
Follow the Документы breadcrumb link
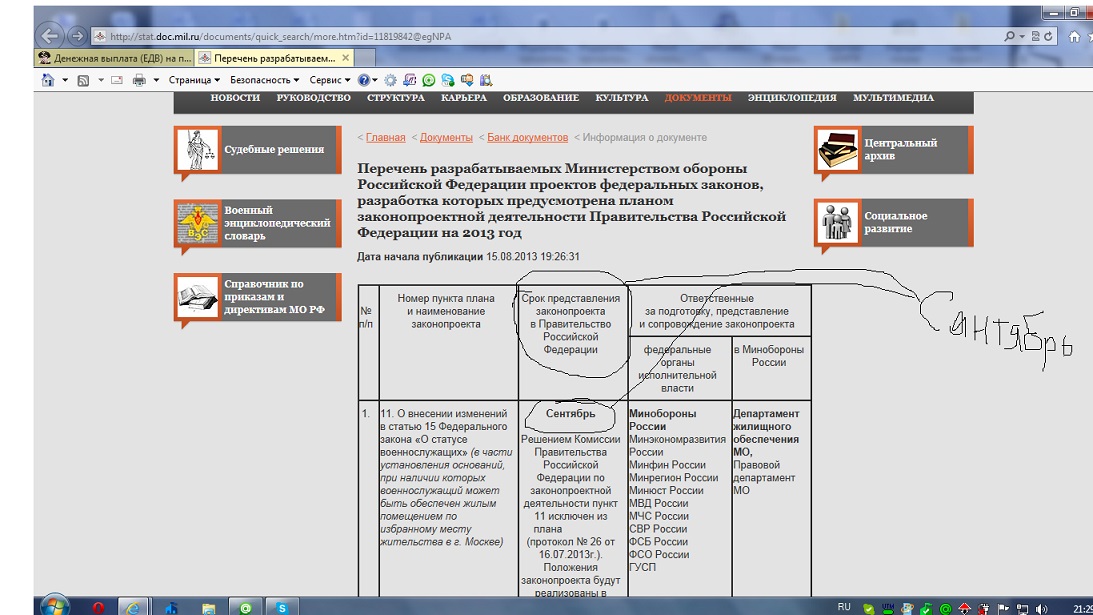coord(446,137)
